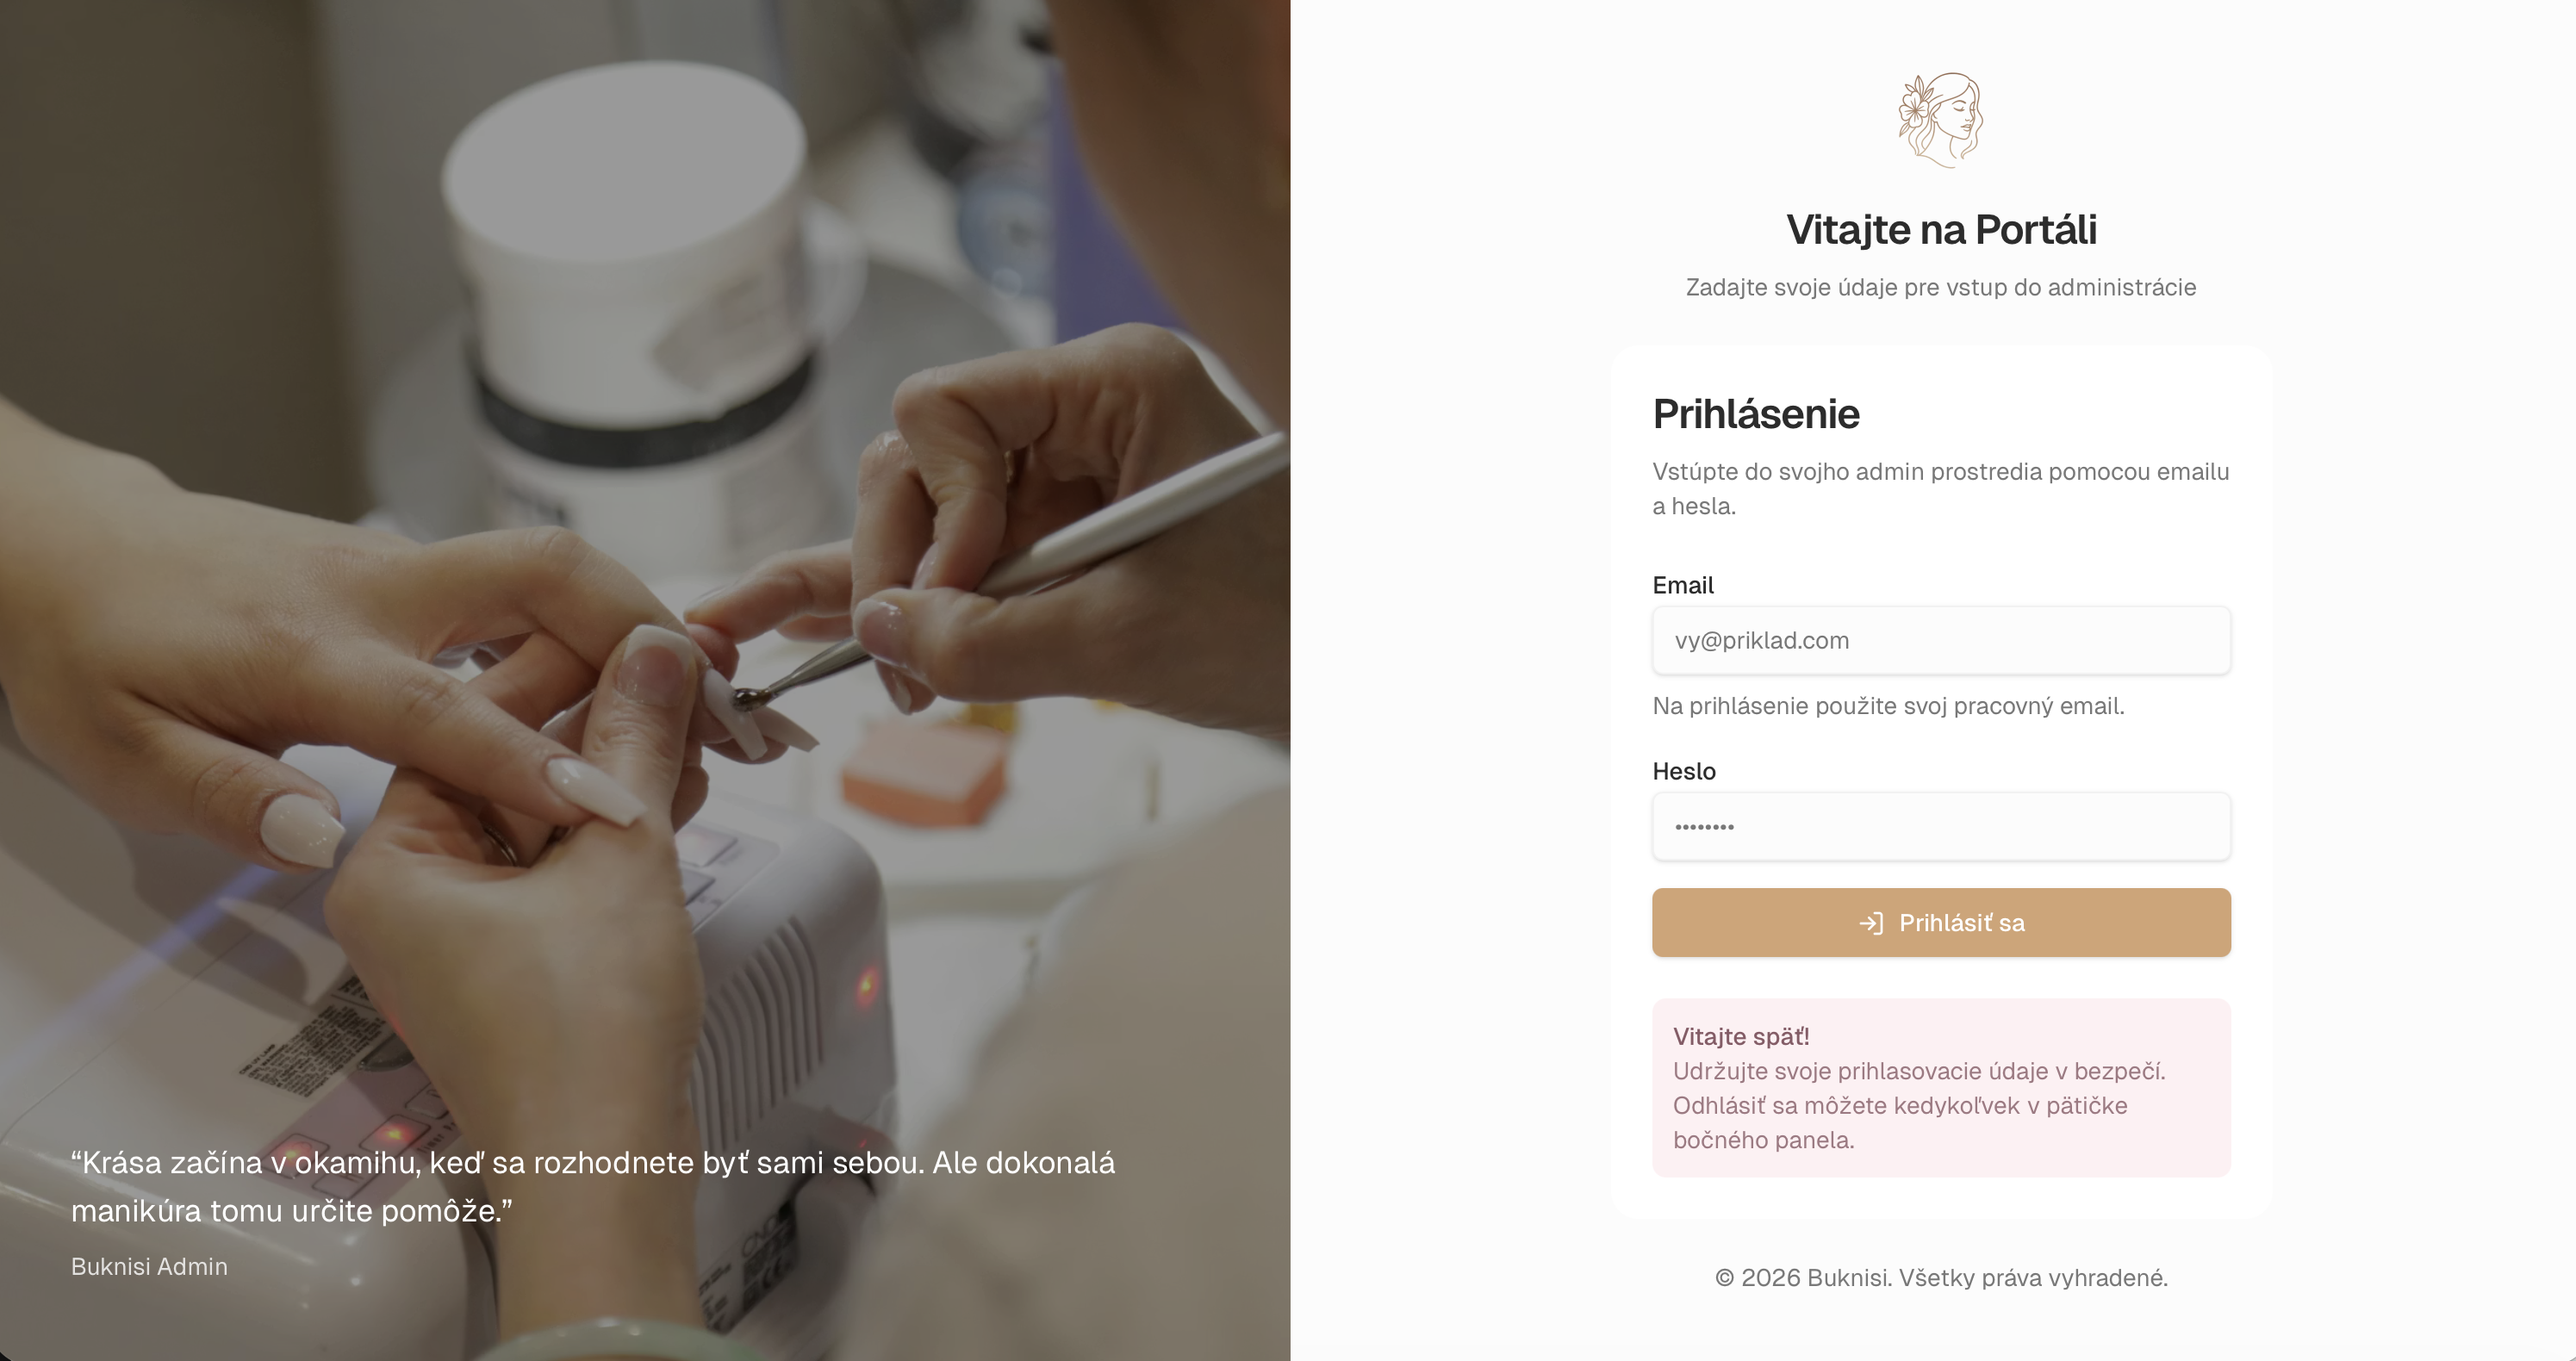Viewport: 2576px width, 1361px height.
Task: Click the Krása začína quote text
Action: coord(593,1186)
